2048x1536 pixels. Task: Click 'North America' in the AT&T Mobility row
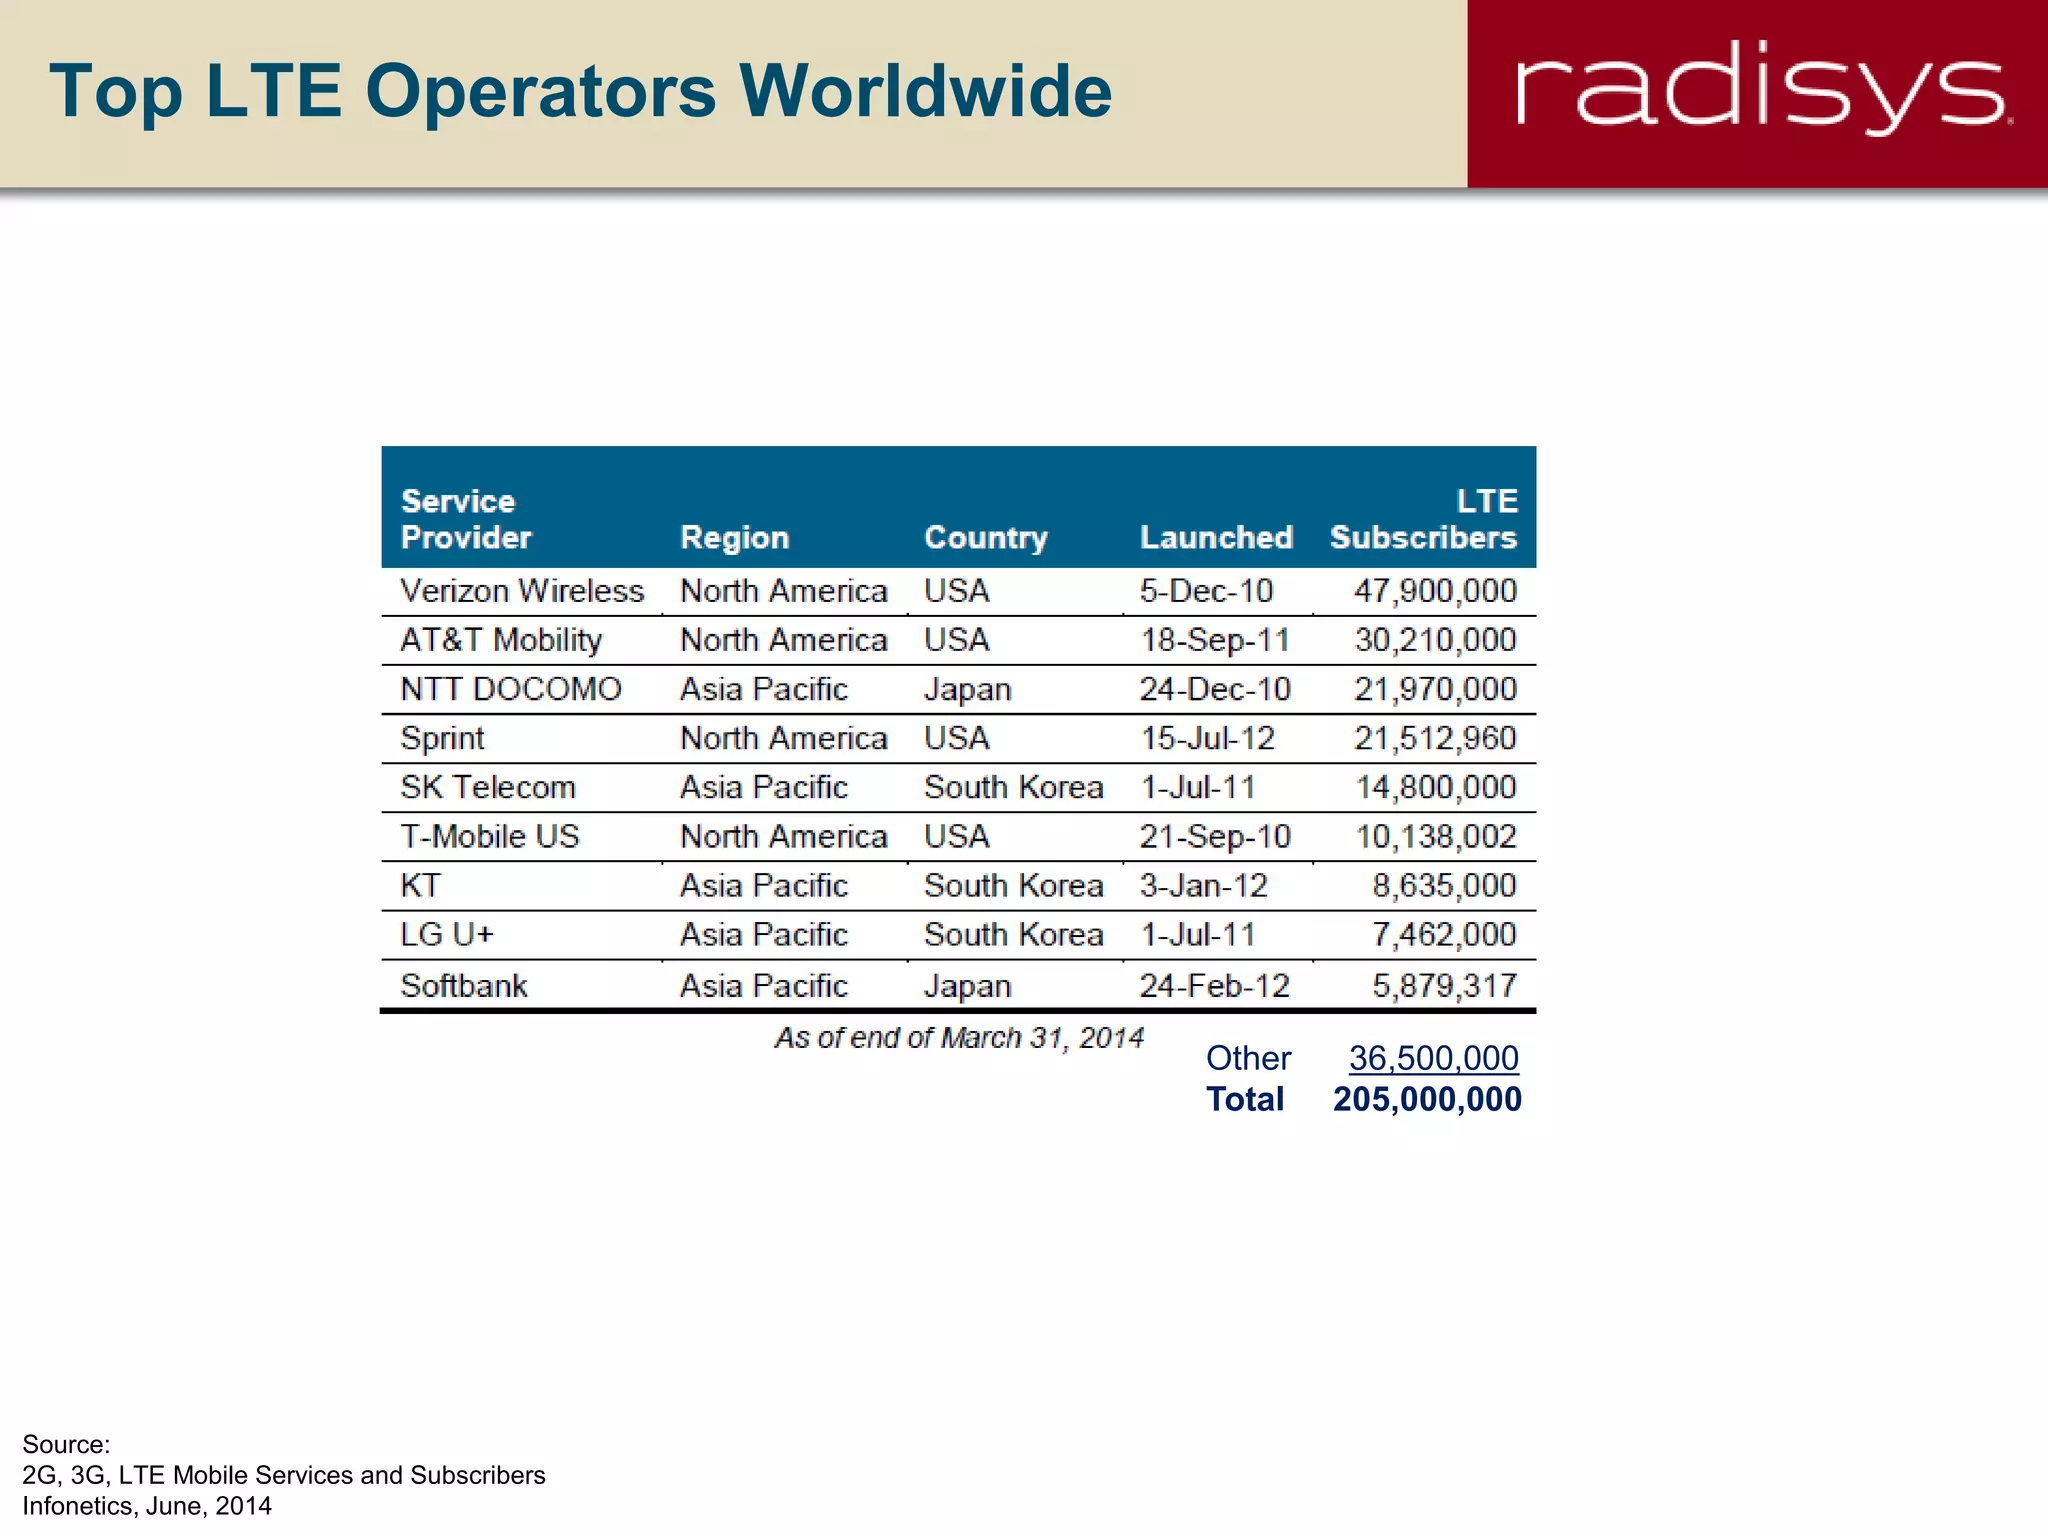click(x=784, y=640)
